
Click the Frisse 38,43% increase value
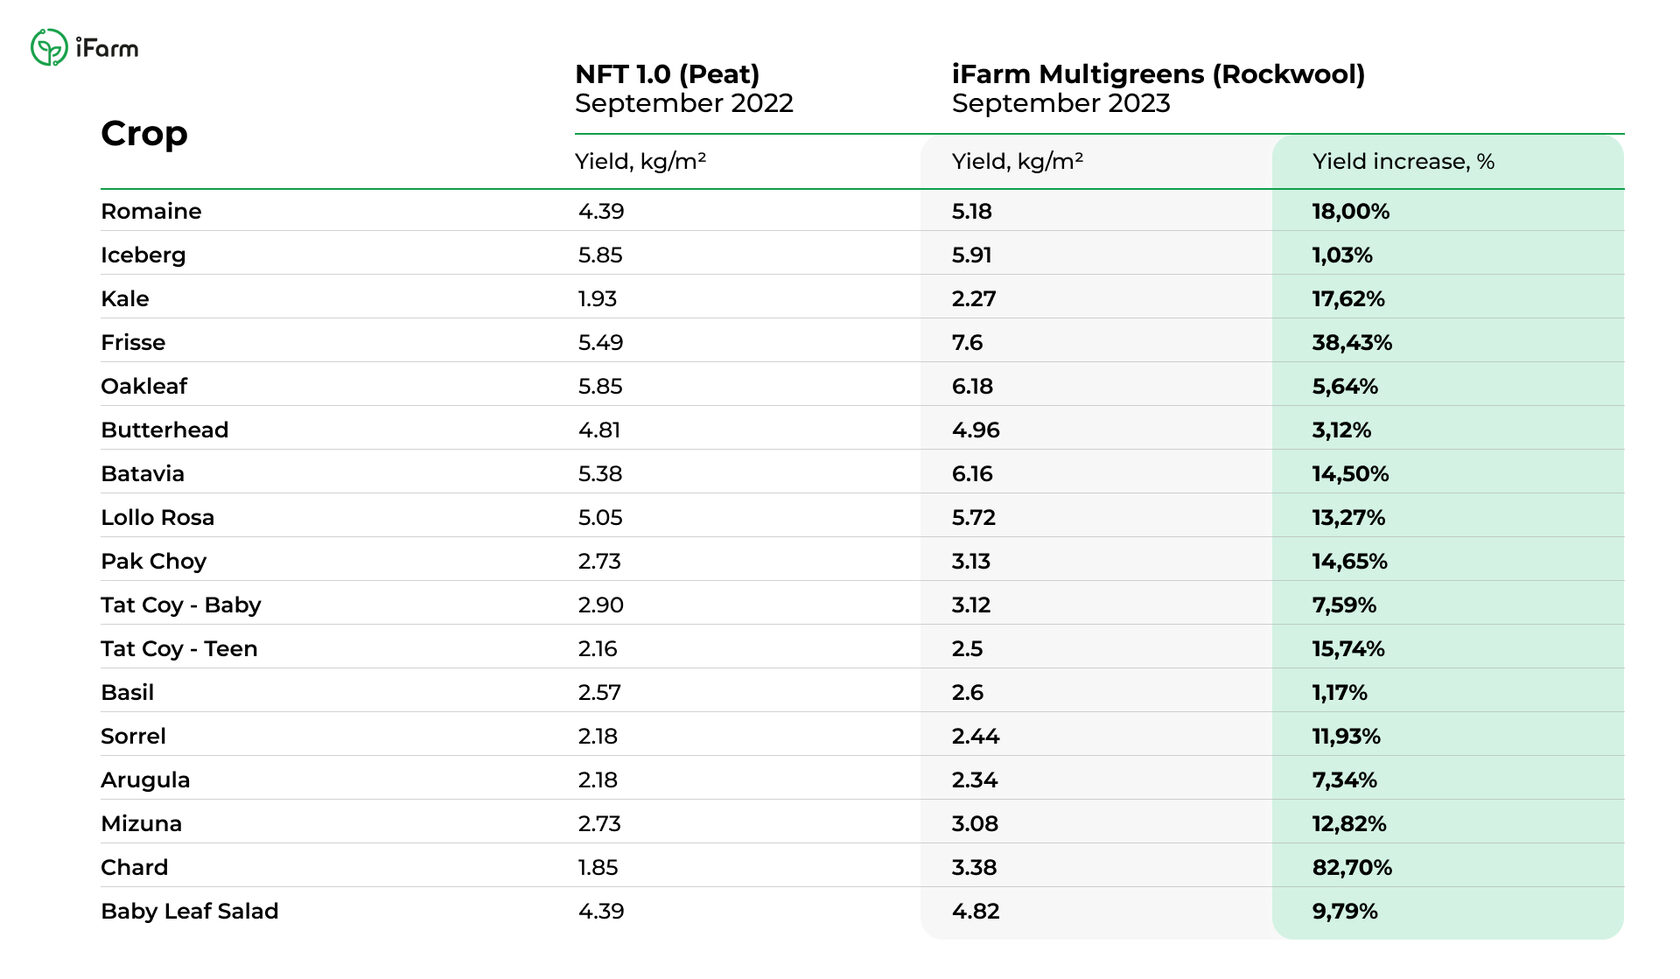tap(1352, 343)
